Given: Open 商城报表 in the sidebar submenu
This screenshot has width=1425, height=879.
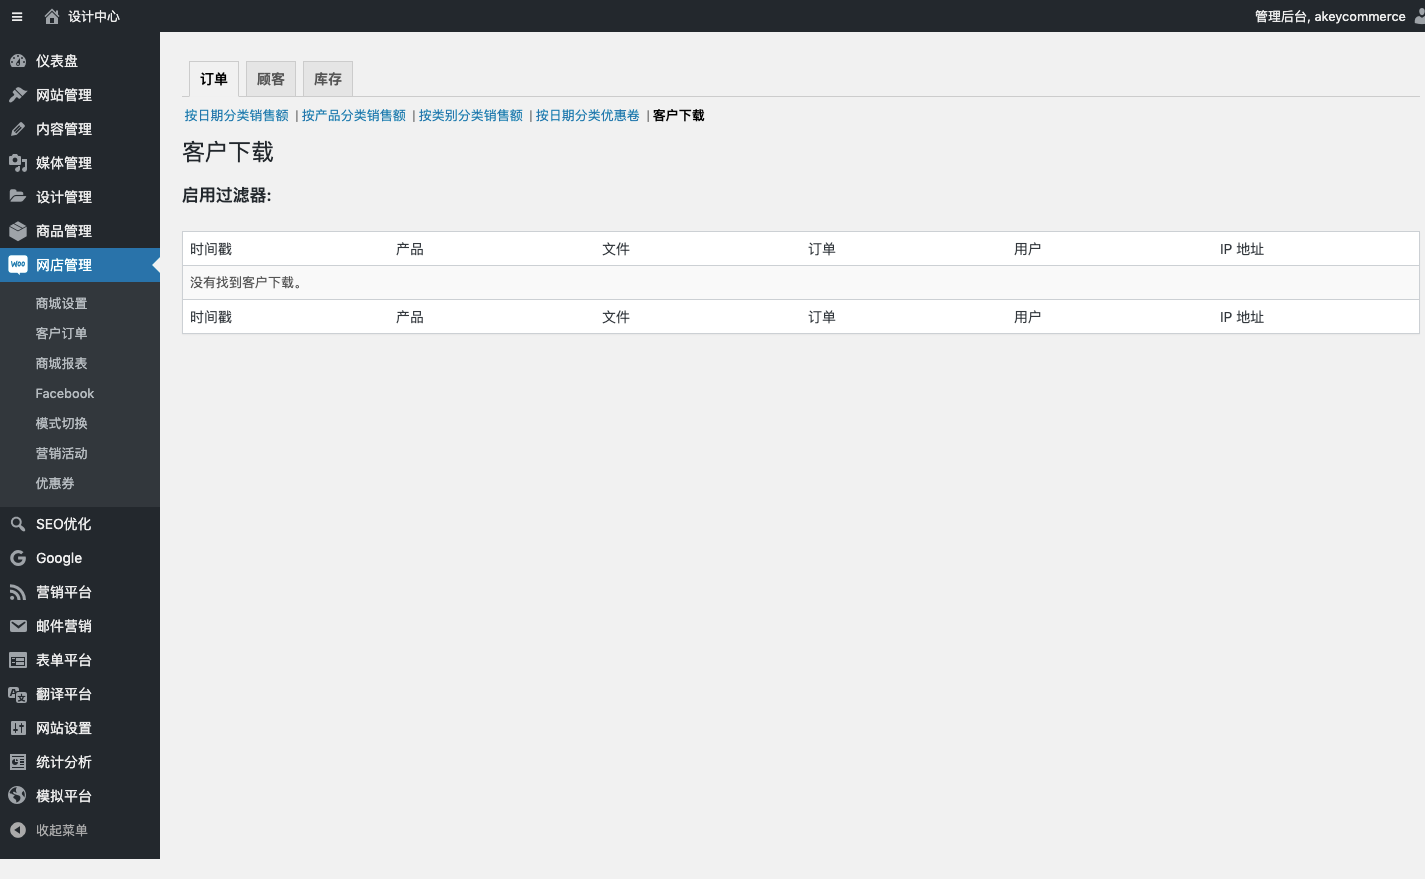Looking at the screenshot, I should [x=62, y=363].
